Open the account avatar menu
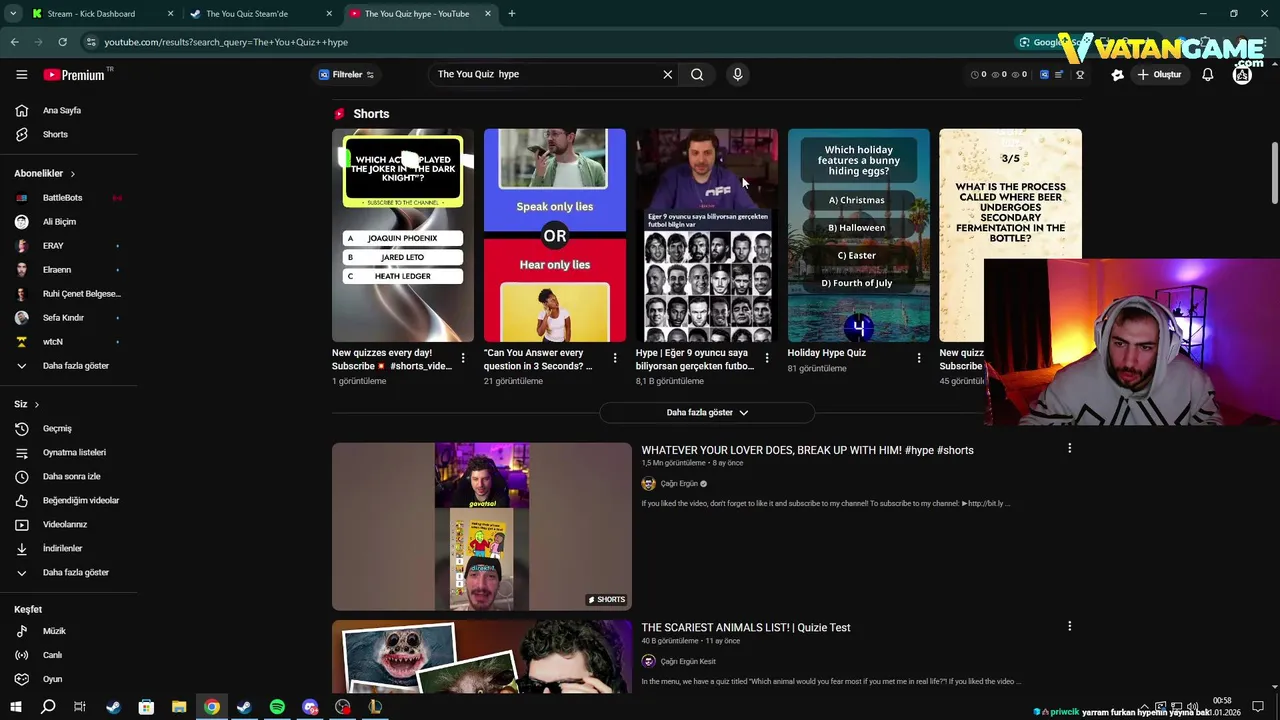 pos(1242,74)
